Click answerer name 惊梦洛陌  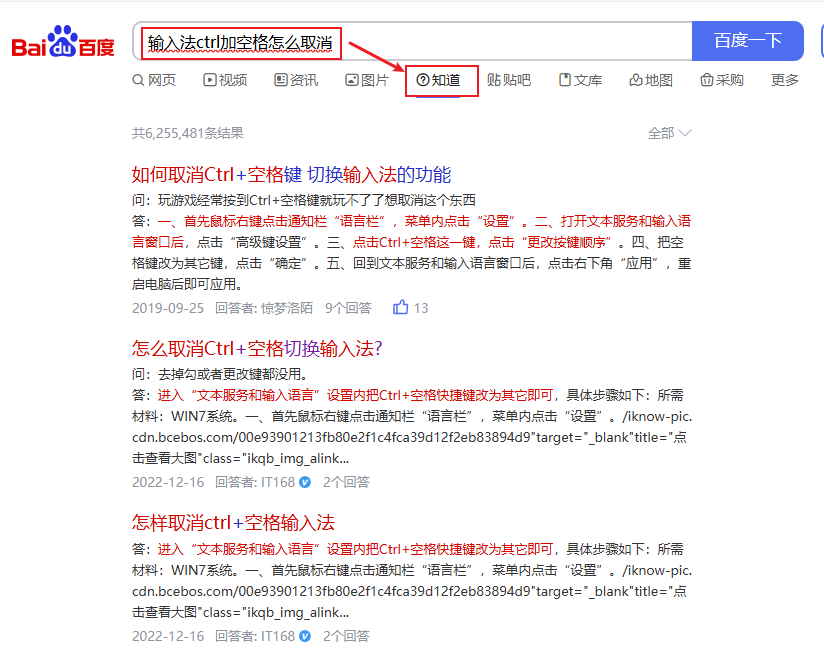(x=286, y=308)
